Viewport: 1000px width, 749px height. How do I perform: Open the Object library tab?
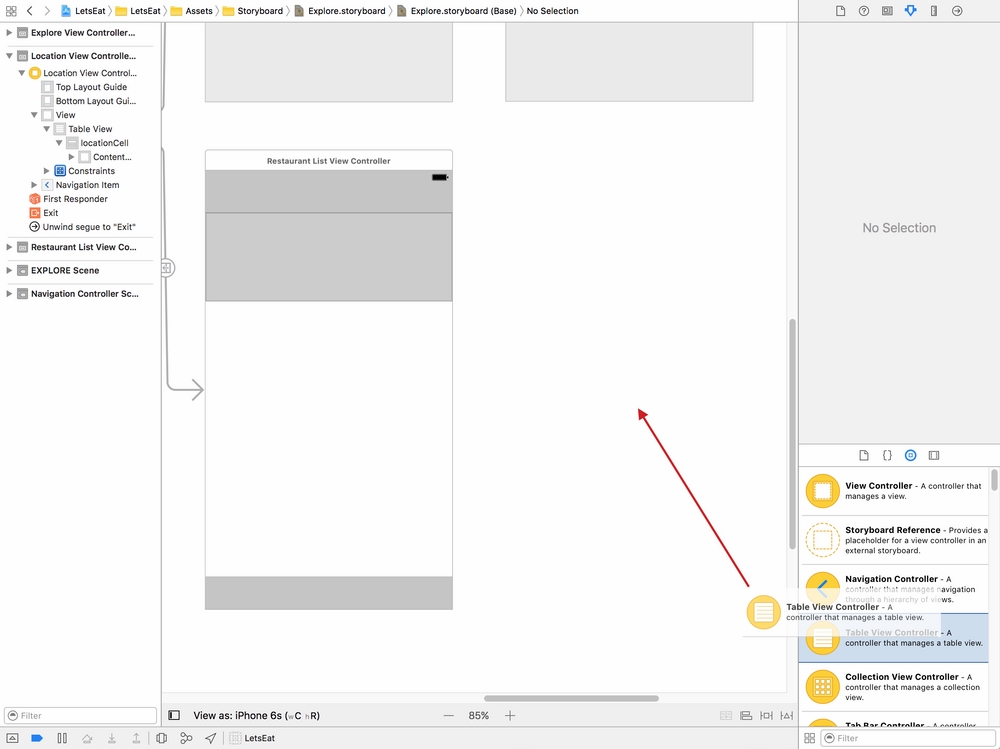coord(911,456)
